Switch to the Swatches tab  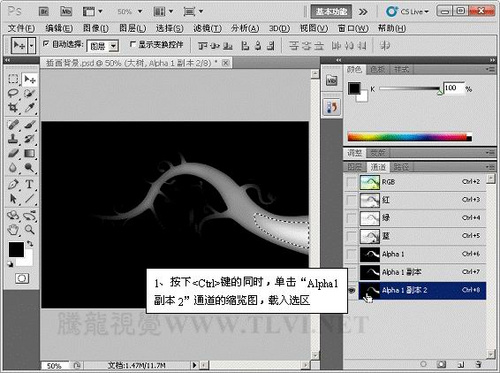coord(378,69)
